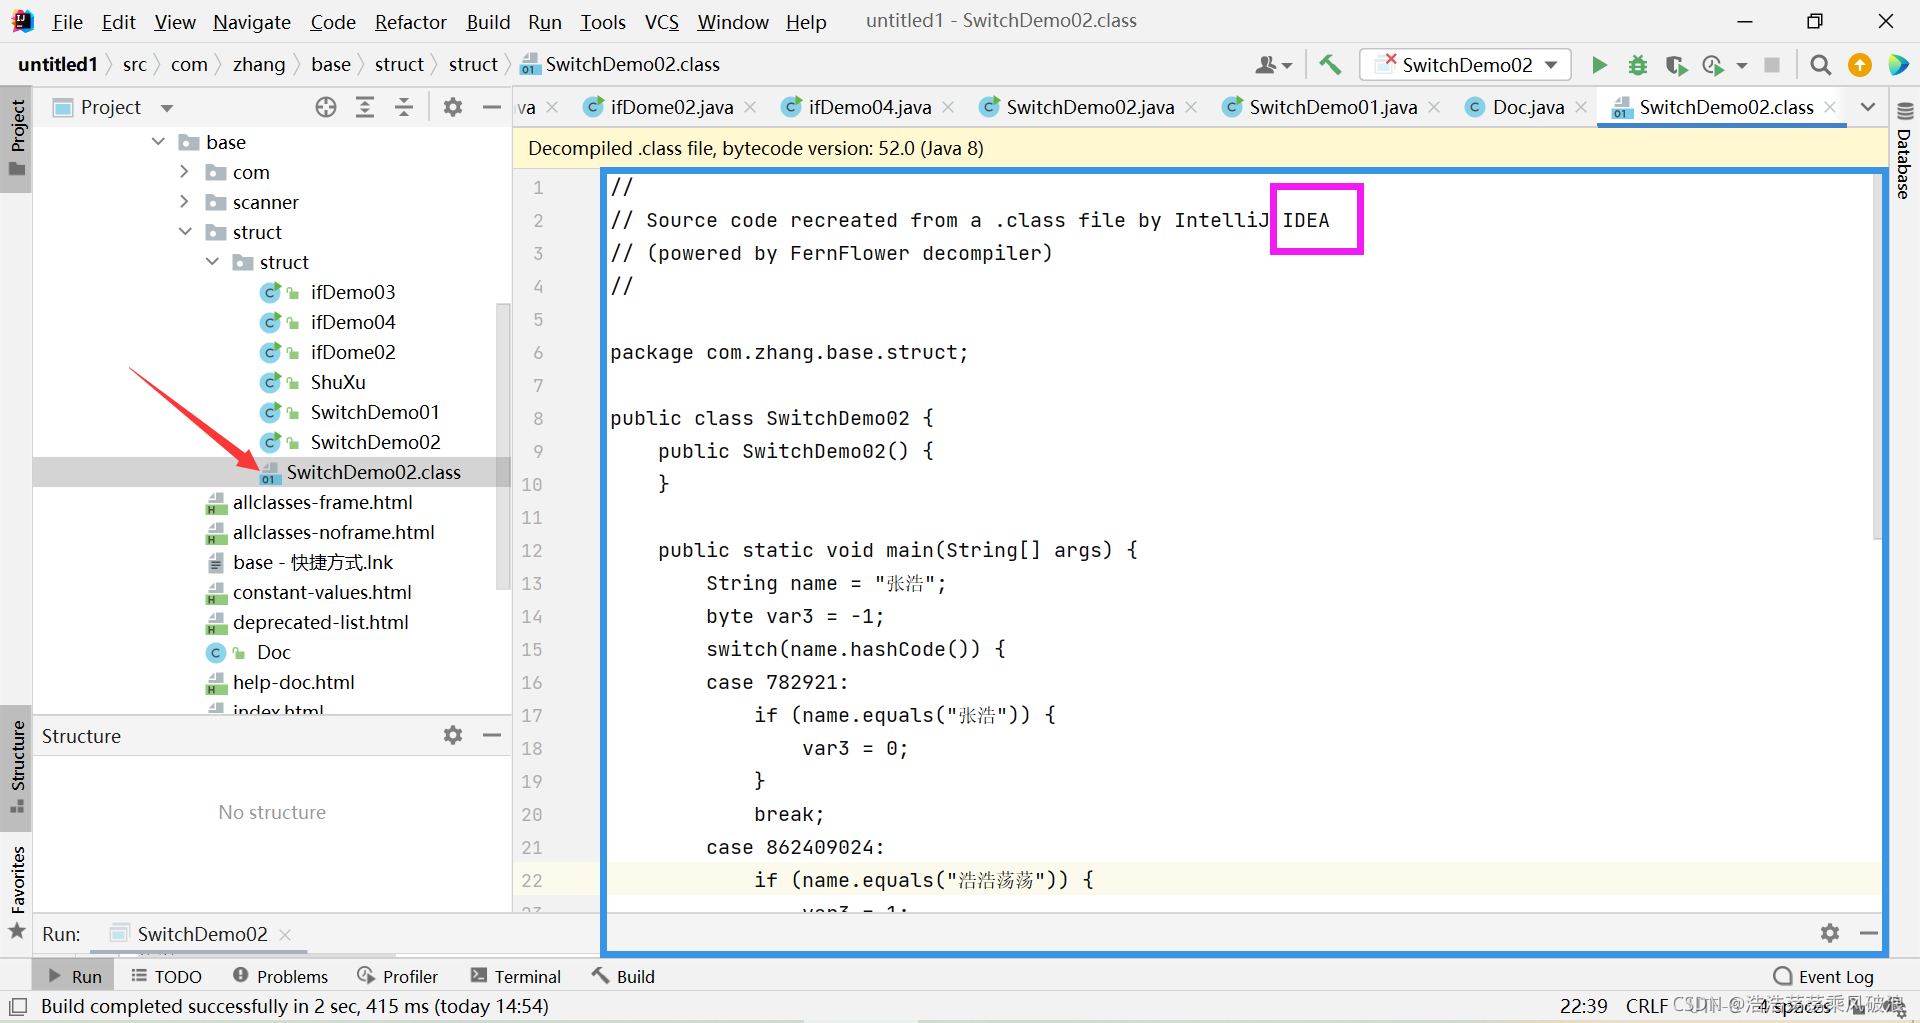Open the VCS menu
1920x1023 pixels.
(661, 21)
